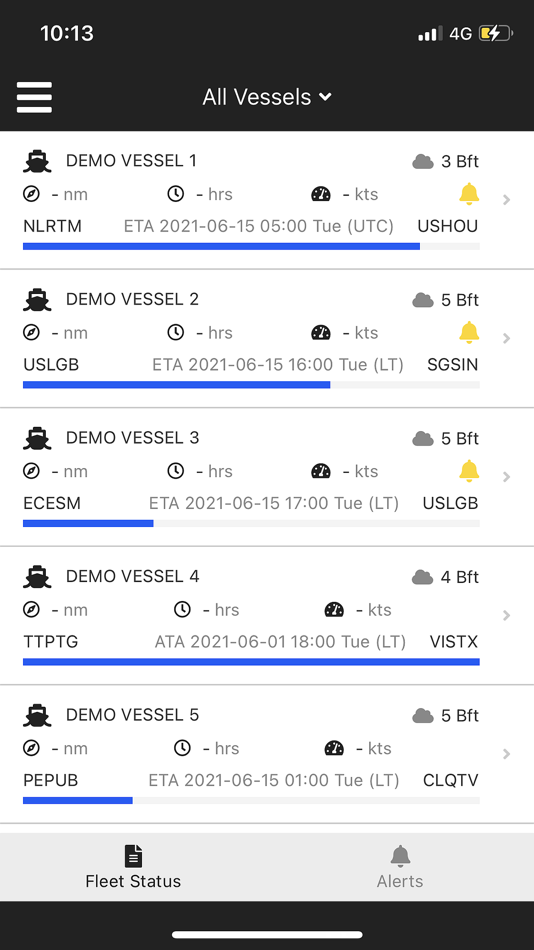Tap the alert bell for DEMO VESSEL 3
534x950 pixels.
[469, 471]
